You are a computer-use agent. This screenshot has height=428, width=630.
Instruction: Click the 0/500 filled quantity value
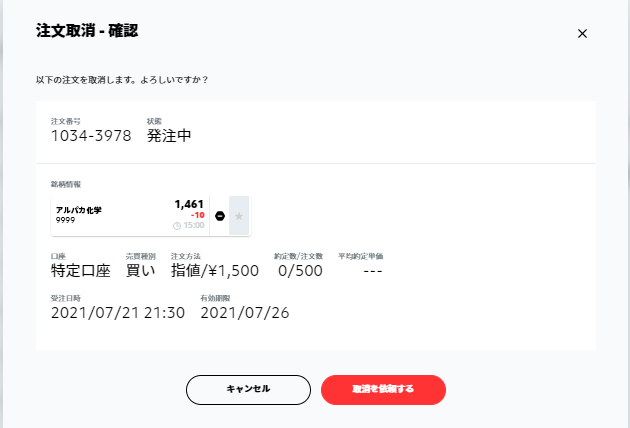point(300,271)
